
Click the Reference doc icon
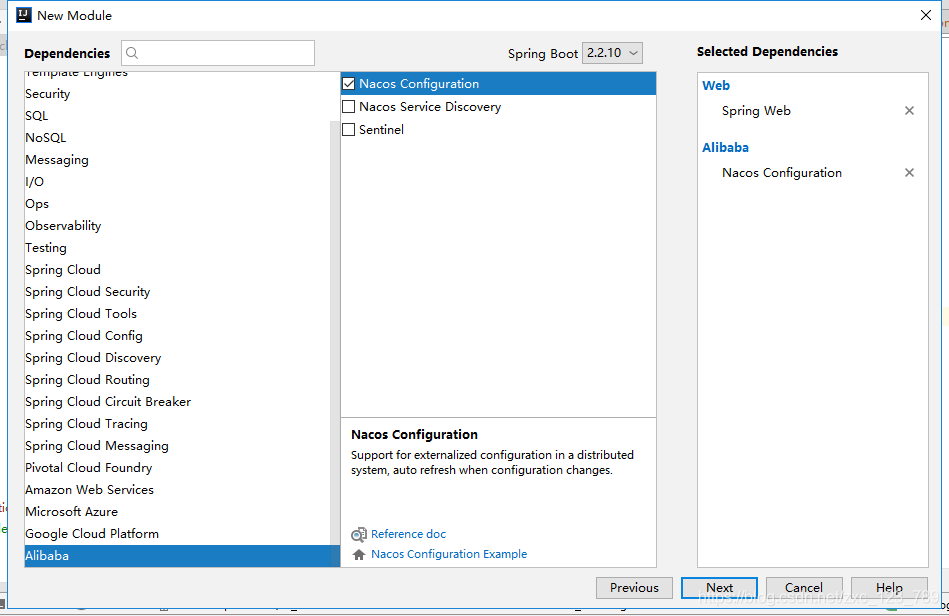tap(359, 534)
